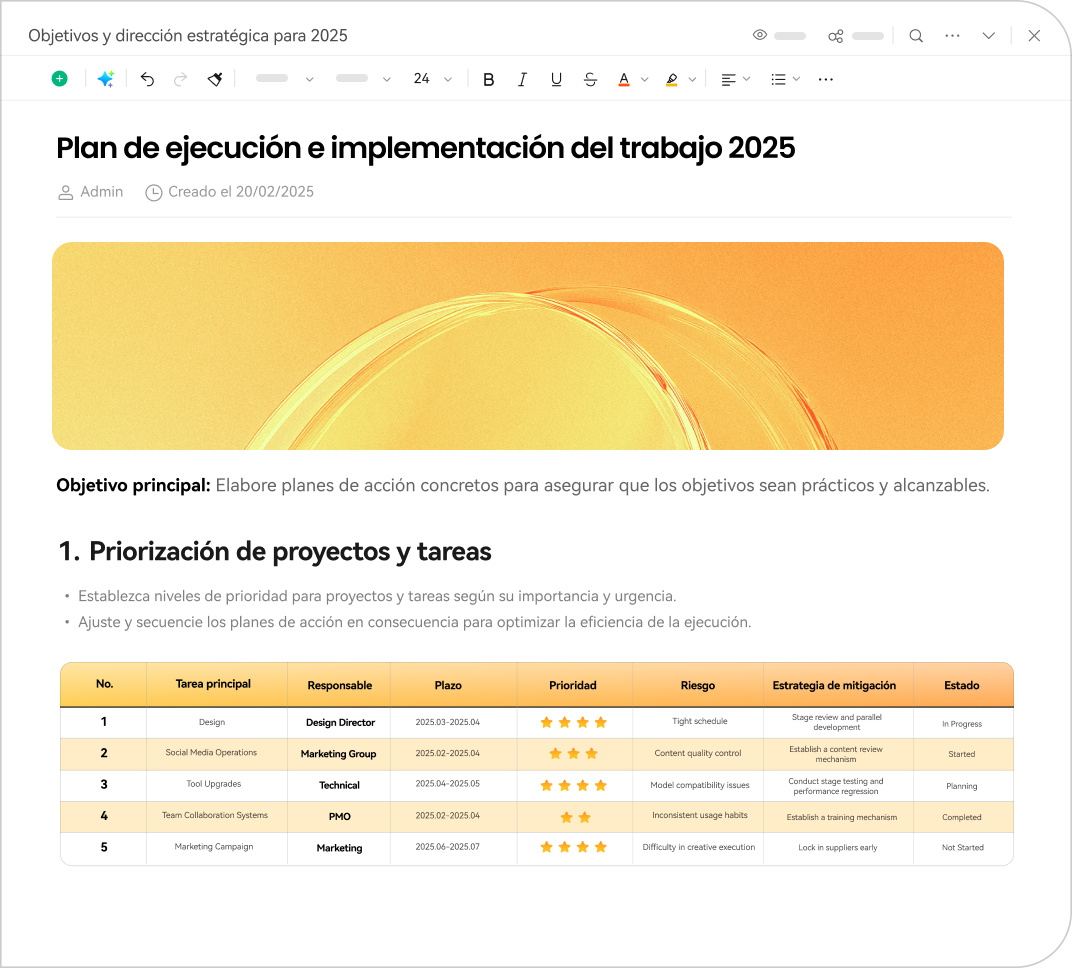Click the green add content plus icon
The height and width of the screenshot is (968, 1072).
[60, 79]
